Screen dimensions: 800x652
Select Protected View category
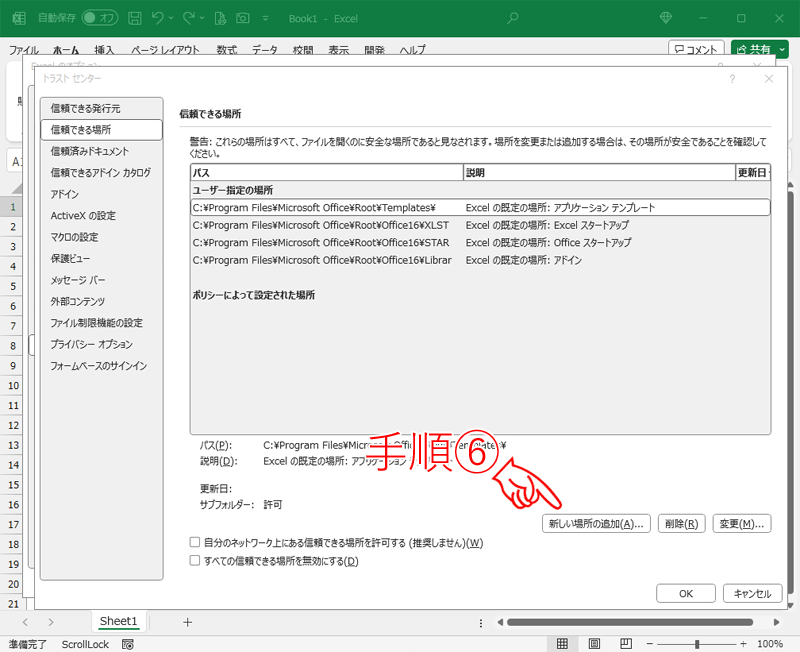click(102, 258)
